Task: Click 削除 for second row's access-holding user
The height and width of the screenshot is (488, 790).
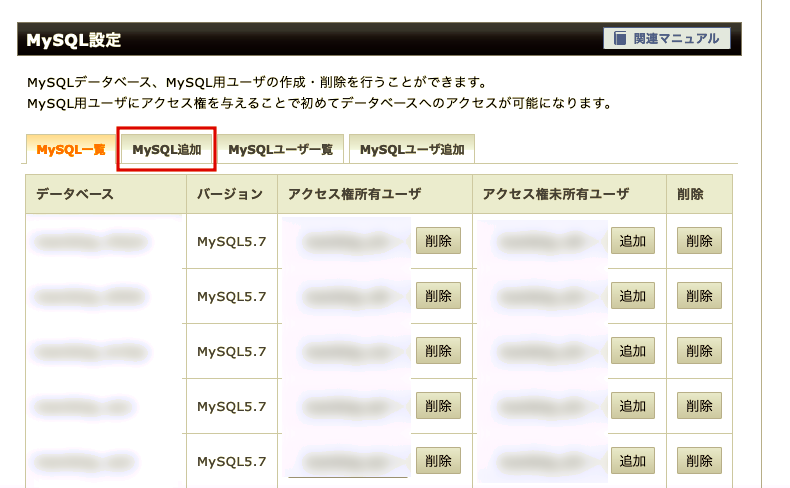Action: pyautogui.click(x=438, y=296)
